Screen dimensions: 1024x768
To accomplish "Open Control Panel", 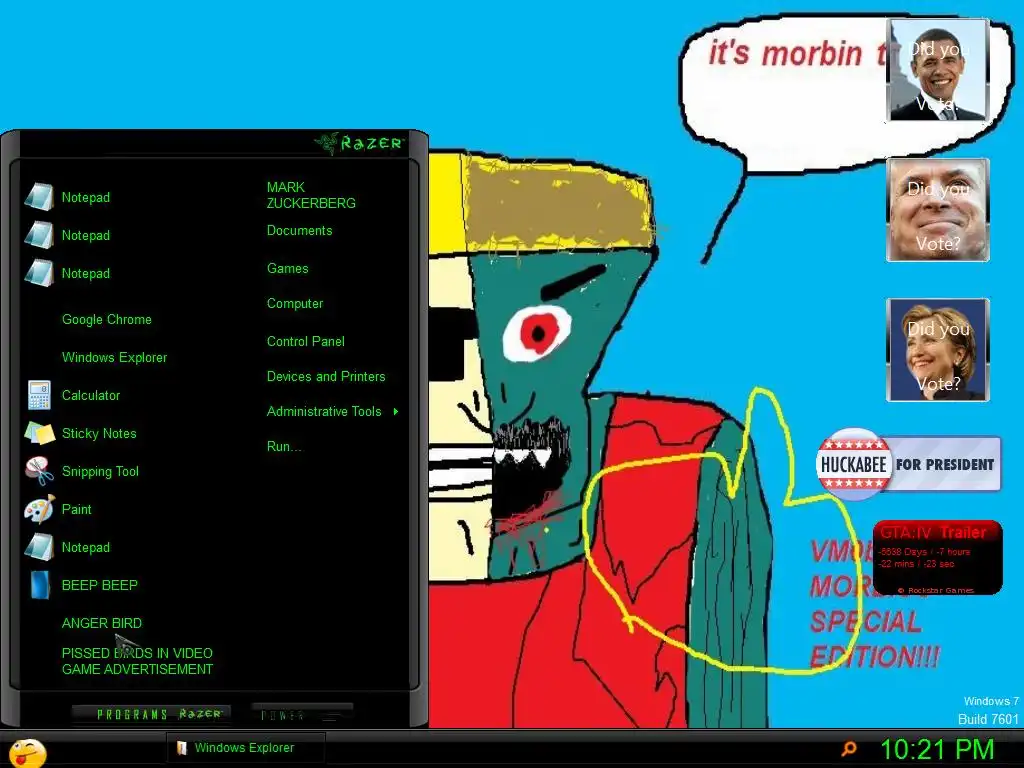I will [305, 342].
